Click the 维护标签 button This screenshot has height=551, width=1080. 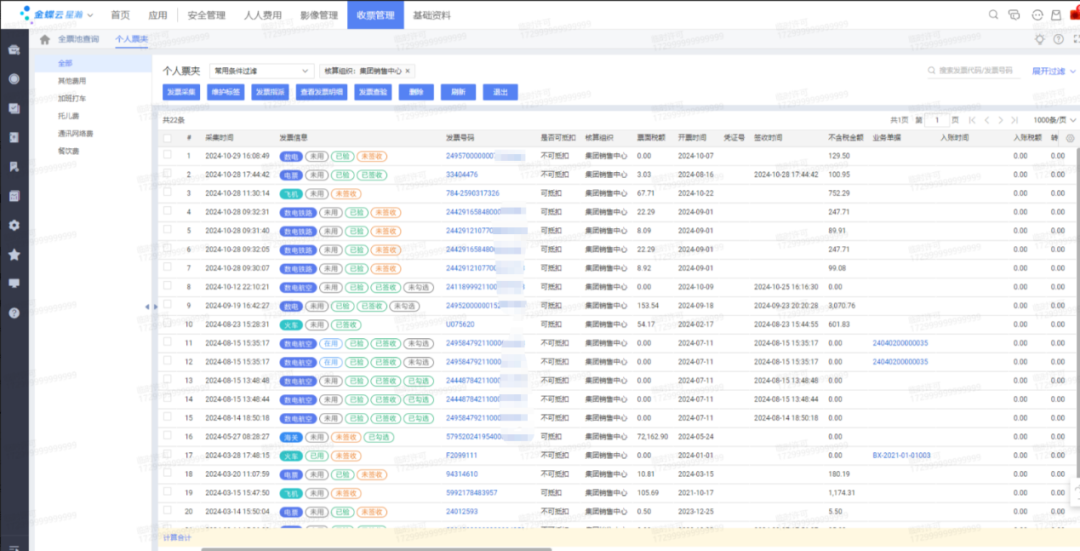pos(226,92)
